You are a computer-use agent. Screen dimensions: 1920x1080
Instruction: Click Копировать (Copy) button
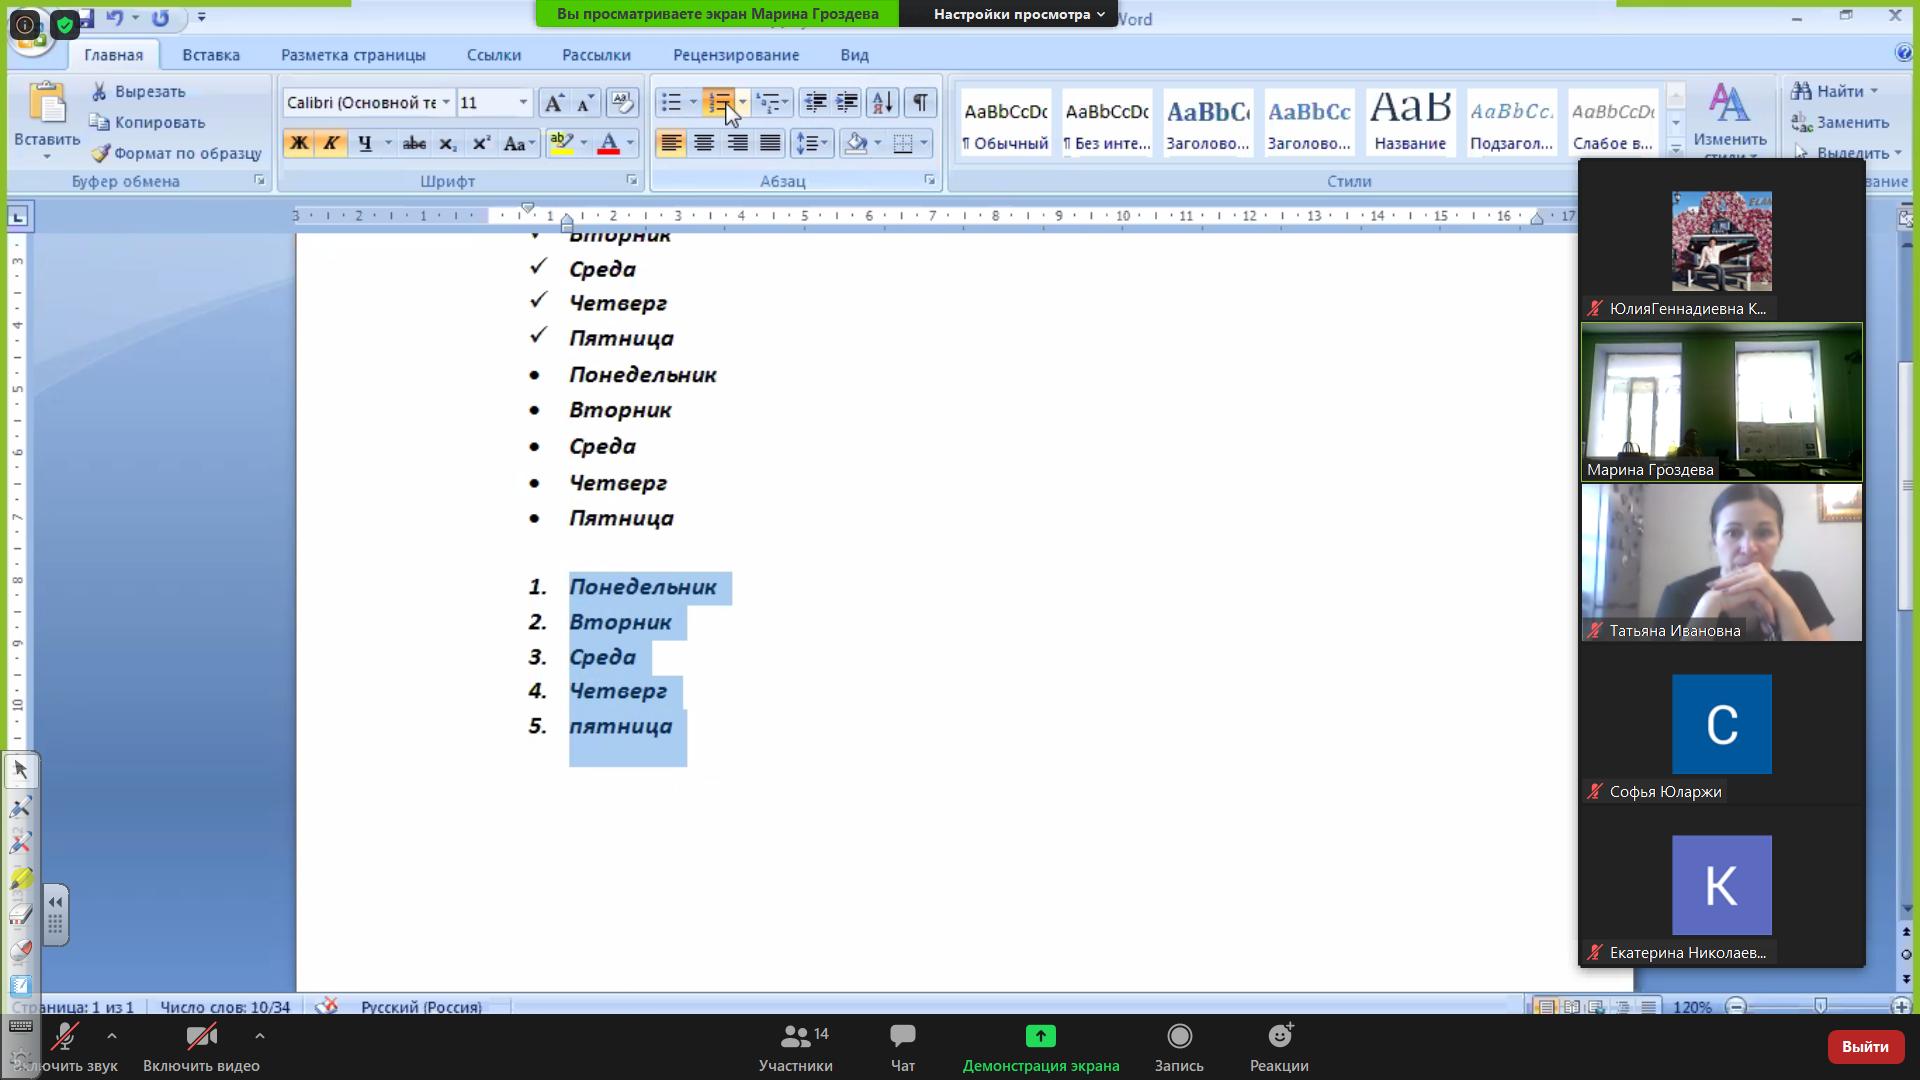[147, 122]
